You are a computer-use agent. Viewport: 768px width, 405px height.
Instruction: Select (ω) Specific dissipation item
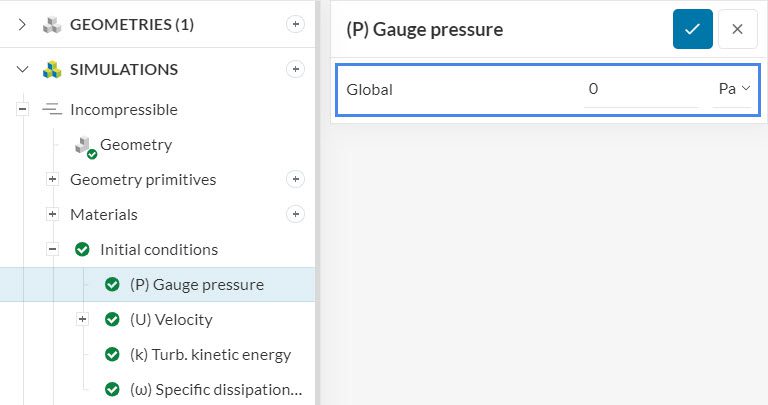[x=215, y=389]
